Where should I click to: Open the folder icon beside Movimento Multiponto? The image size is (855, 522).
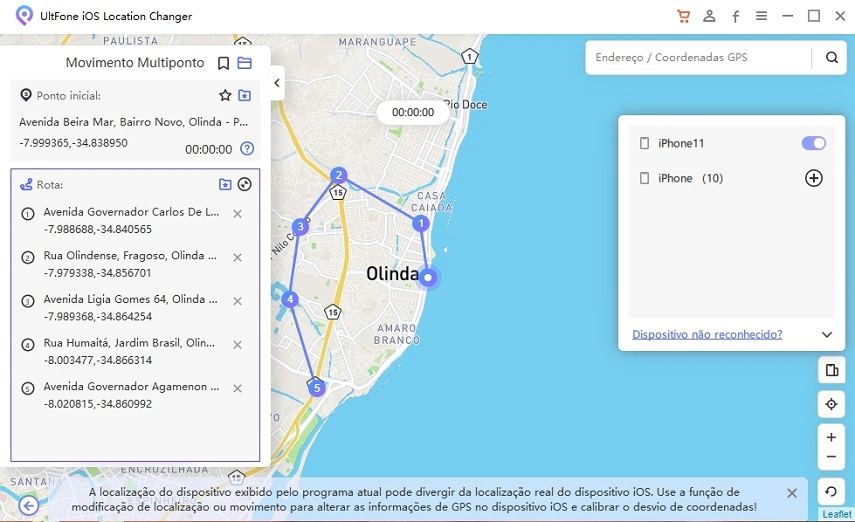245,63
